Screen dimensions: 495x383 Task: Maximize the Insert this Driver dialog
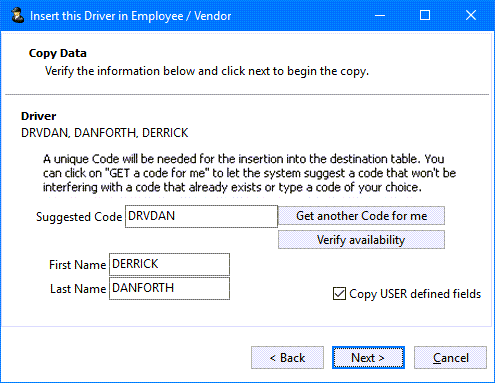point(425,15)
